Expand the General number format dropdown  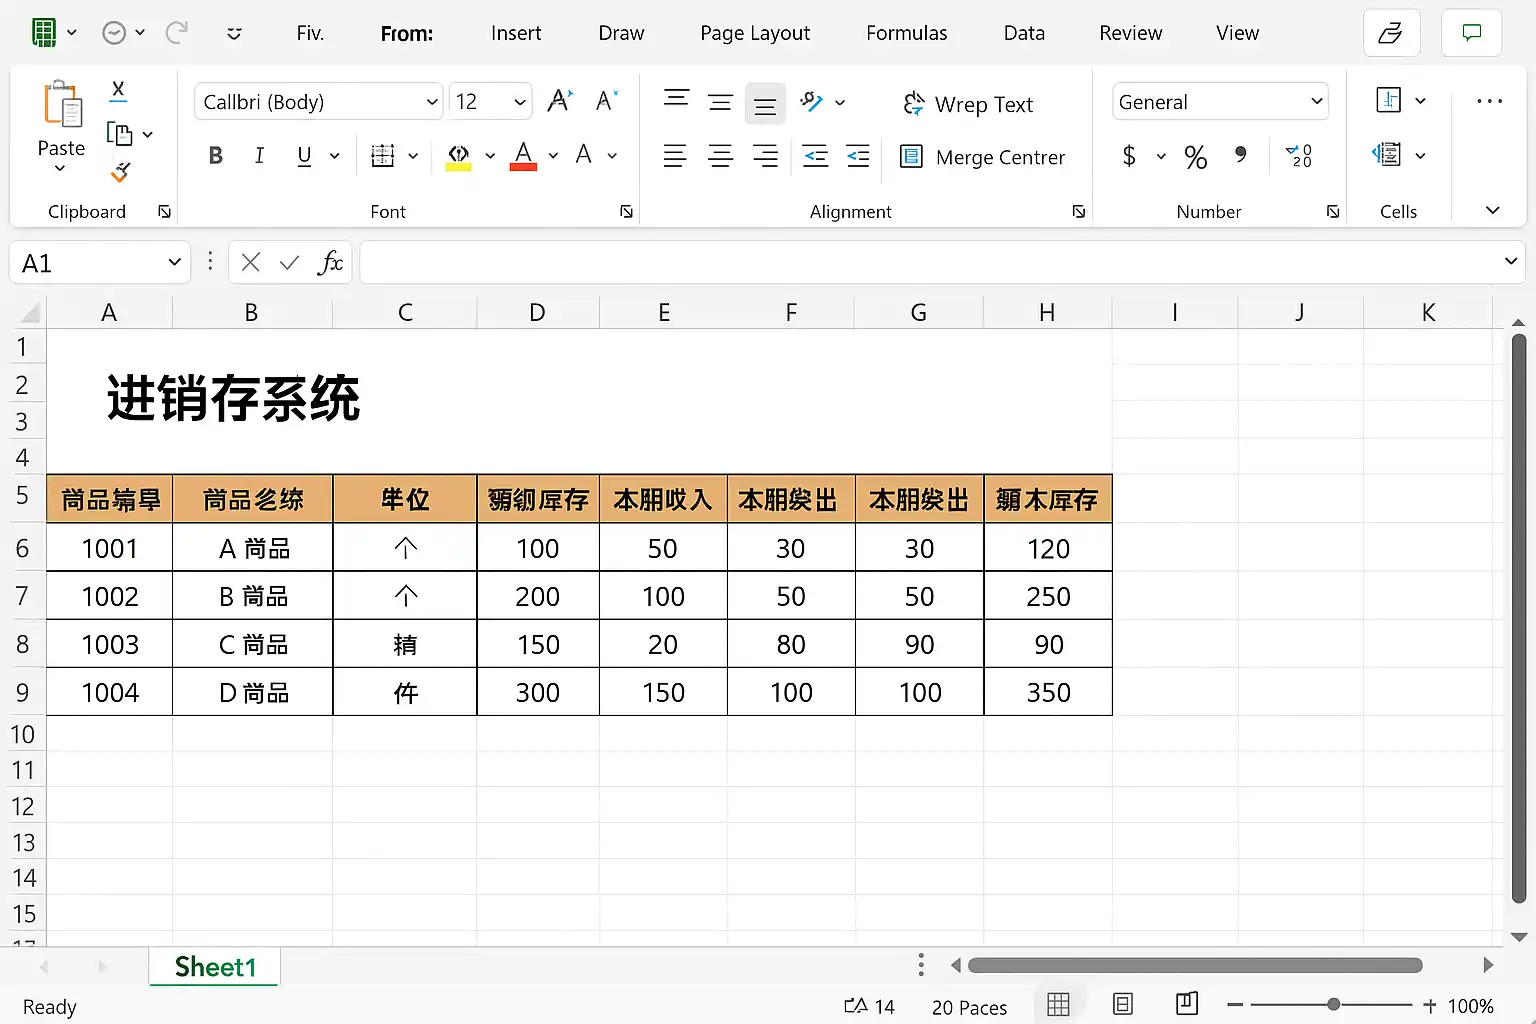pyautogui.click(x=1316, y=102)
